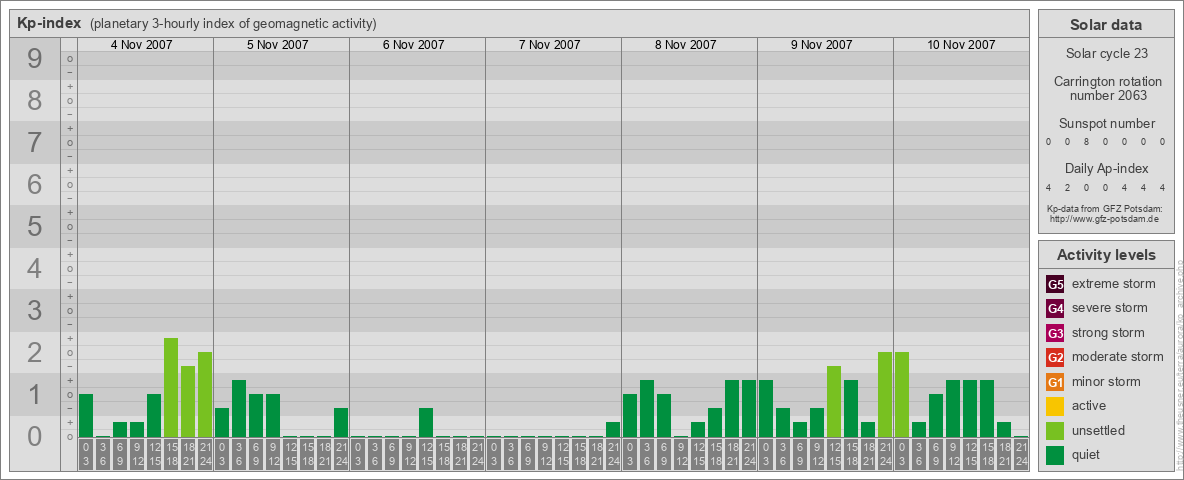Click the 5 Nov 2007 3-6 hour bar
Viewport: 1184px width, 480px height.
point(239,409)
